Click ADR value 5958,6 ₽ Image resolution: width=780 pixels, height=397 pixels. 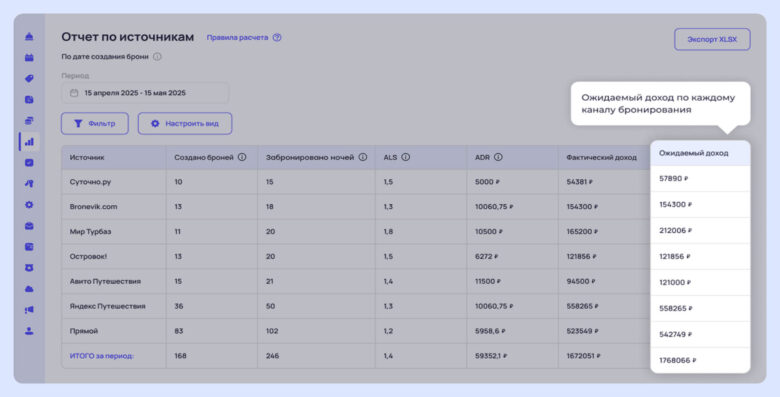coord(490,331)
